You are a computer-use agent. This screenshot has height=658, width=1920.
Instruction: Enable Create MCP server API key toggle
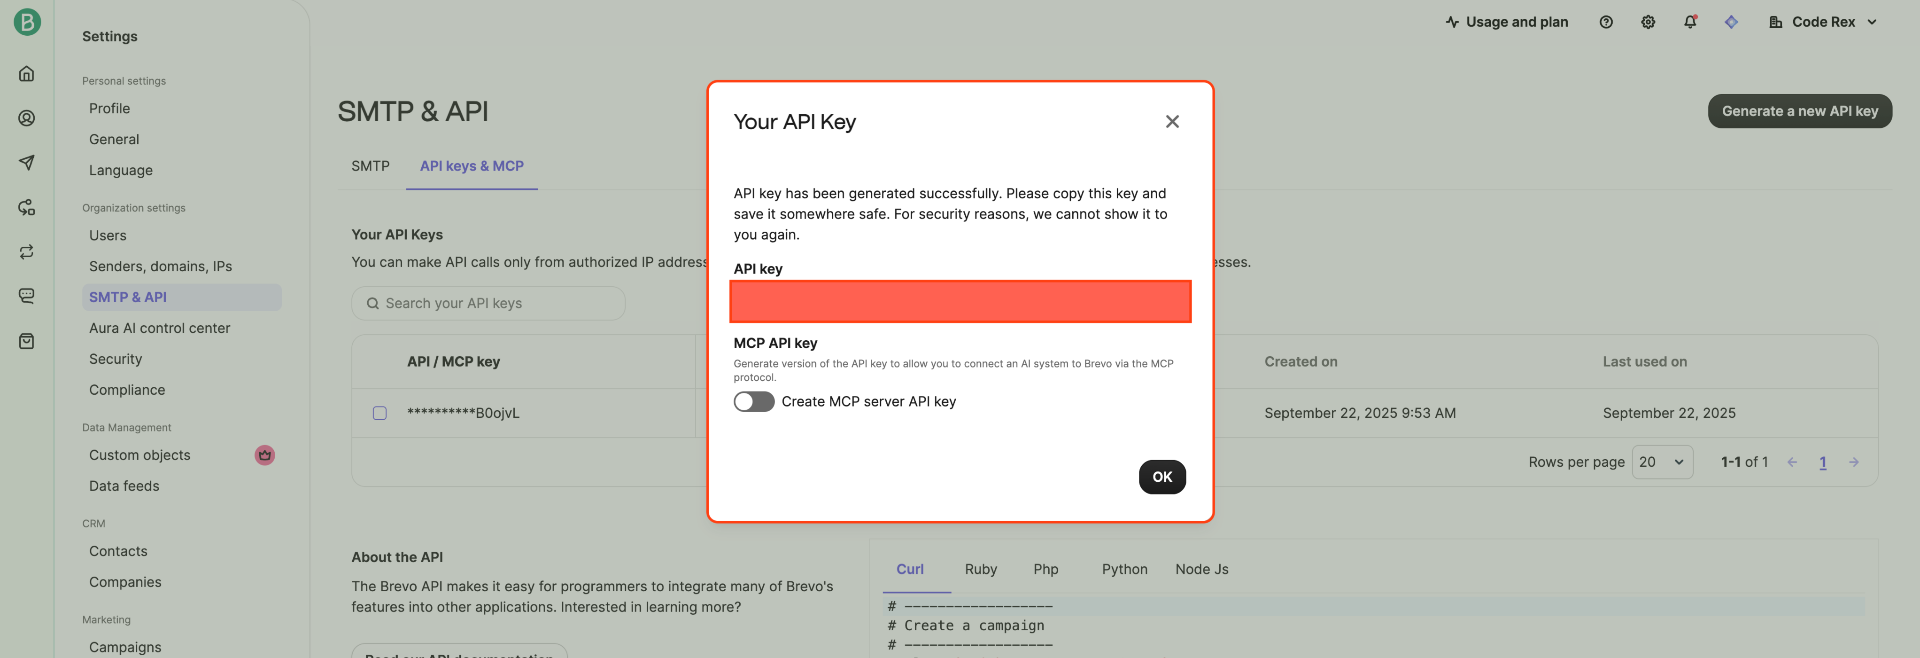click(754, 402)
